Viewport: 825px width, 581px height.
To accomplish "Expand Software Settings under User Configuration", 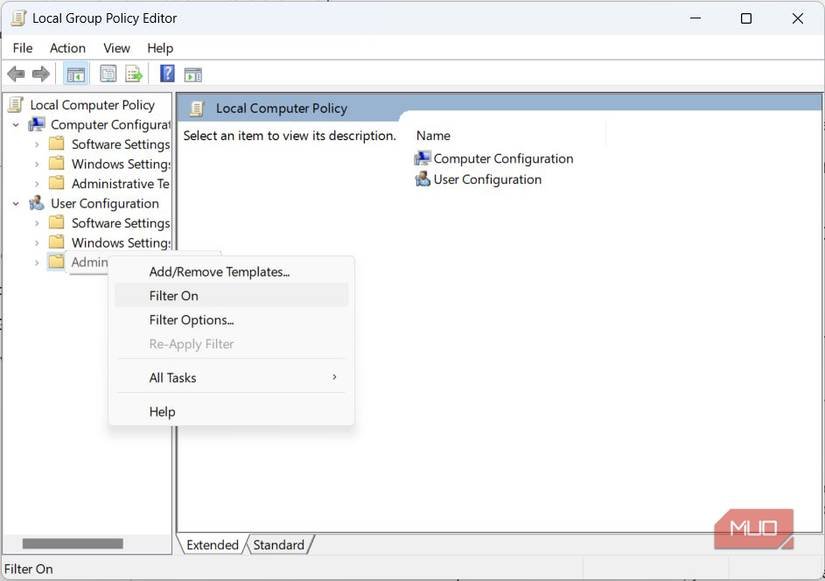I will [37, 223].
